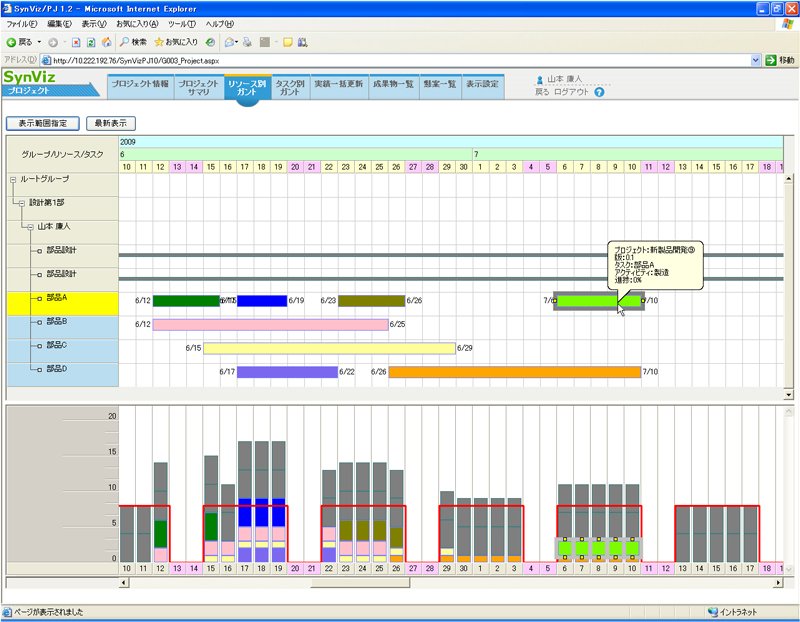Image resolution: width=800 pixels, height=622 pixels.
Task: Click the page icon in address bar
Action: pos(46,60)
